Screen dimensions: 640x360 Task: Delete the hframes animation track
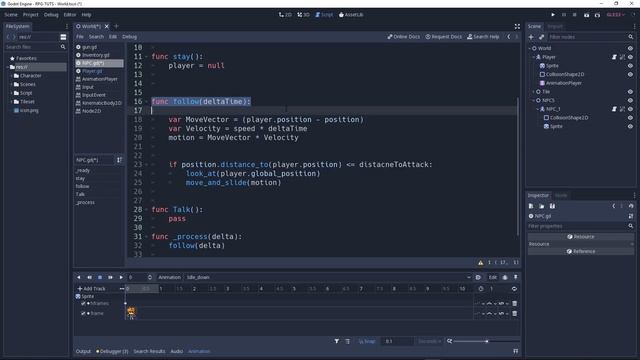[x=515, y=304]
